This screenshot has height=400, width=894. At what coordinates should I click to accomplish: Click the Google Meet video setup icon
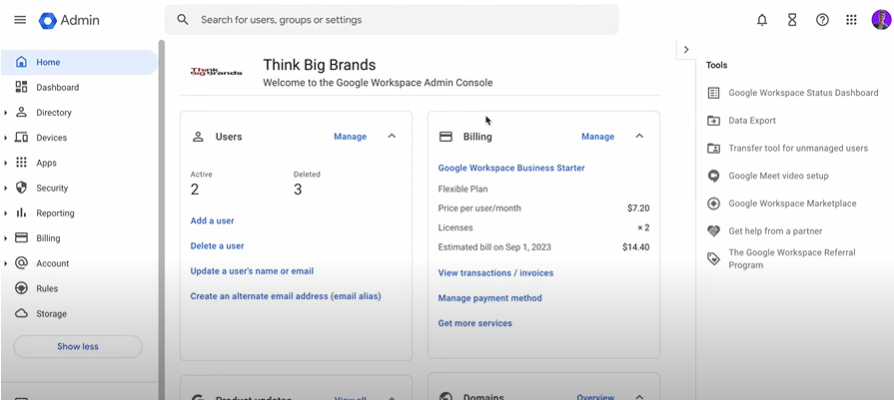(x=713, y=176)
